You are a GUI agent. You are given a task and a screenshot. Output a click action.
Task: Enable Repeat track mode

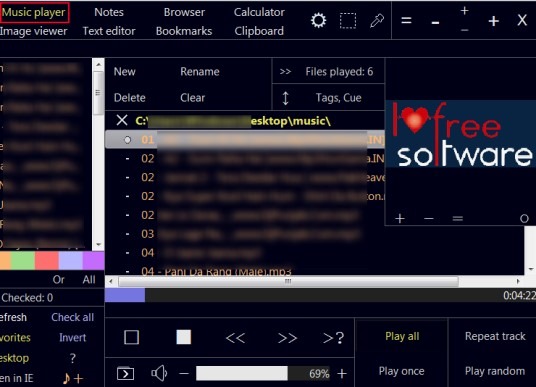(x=495, y=336)
